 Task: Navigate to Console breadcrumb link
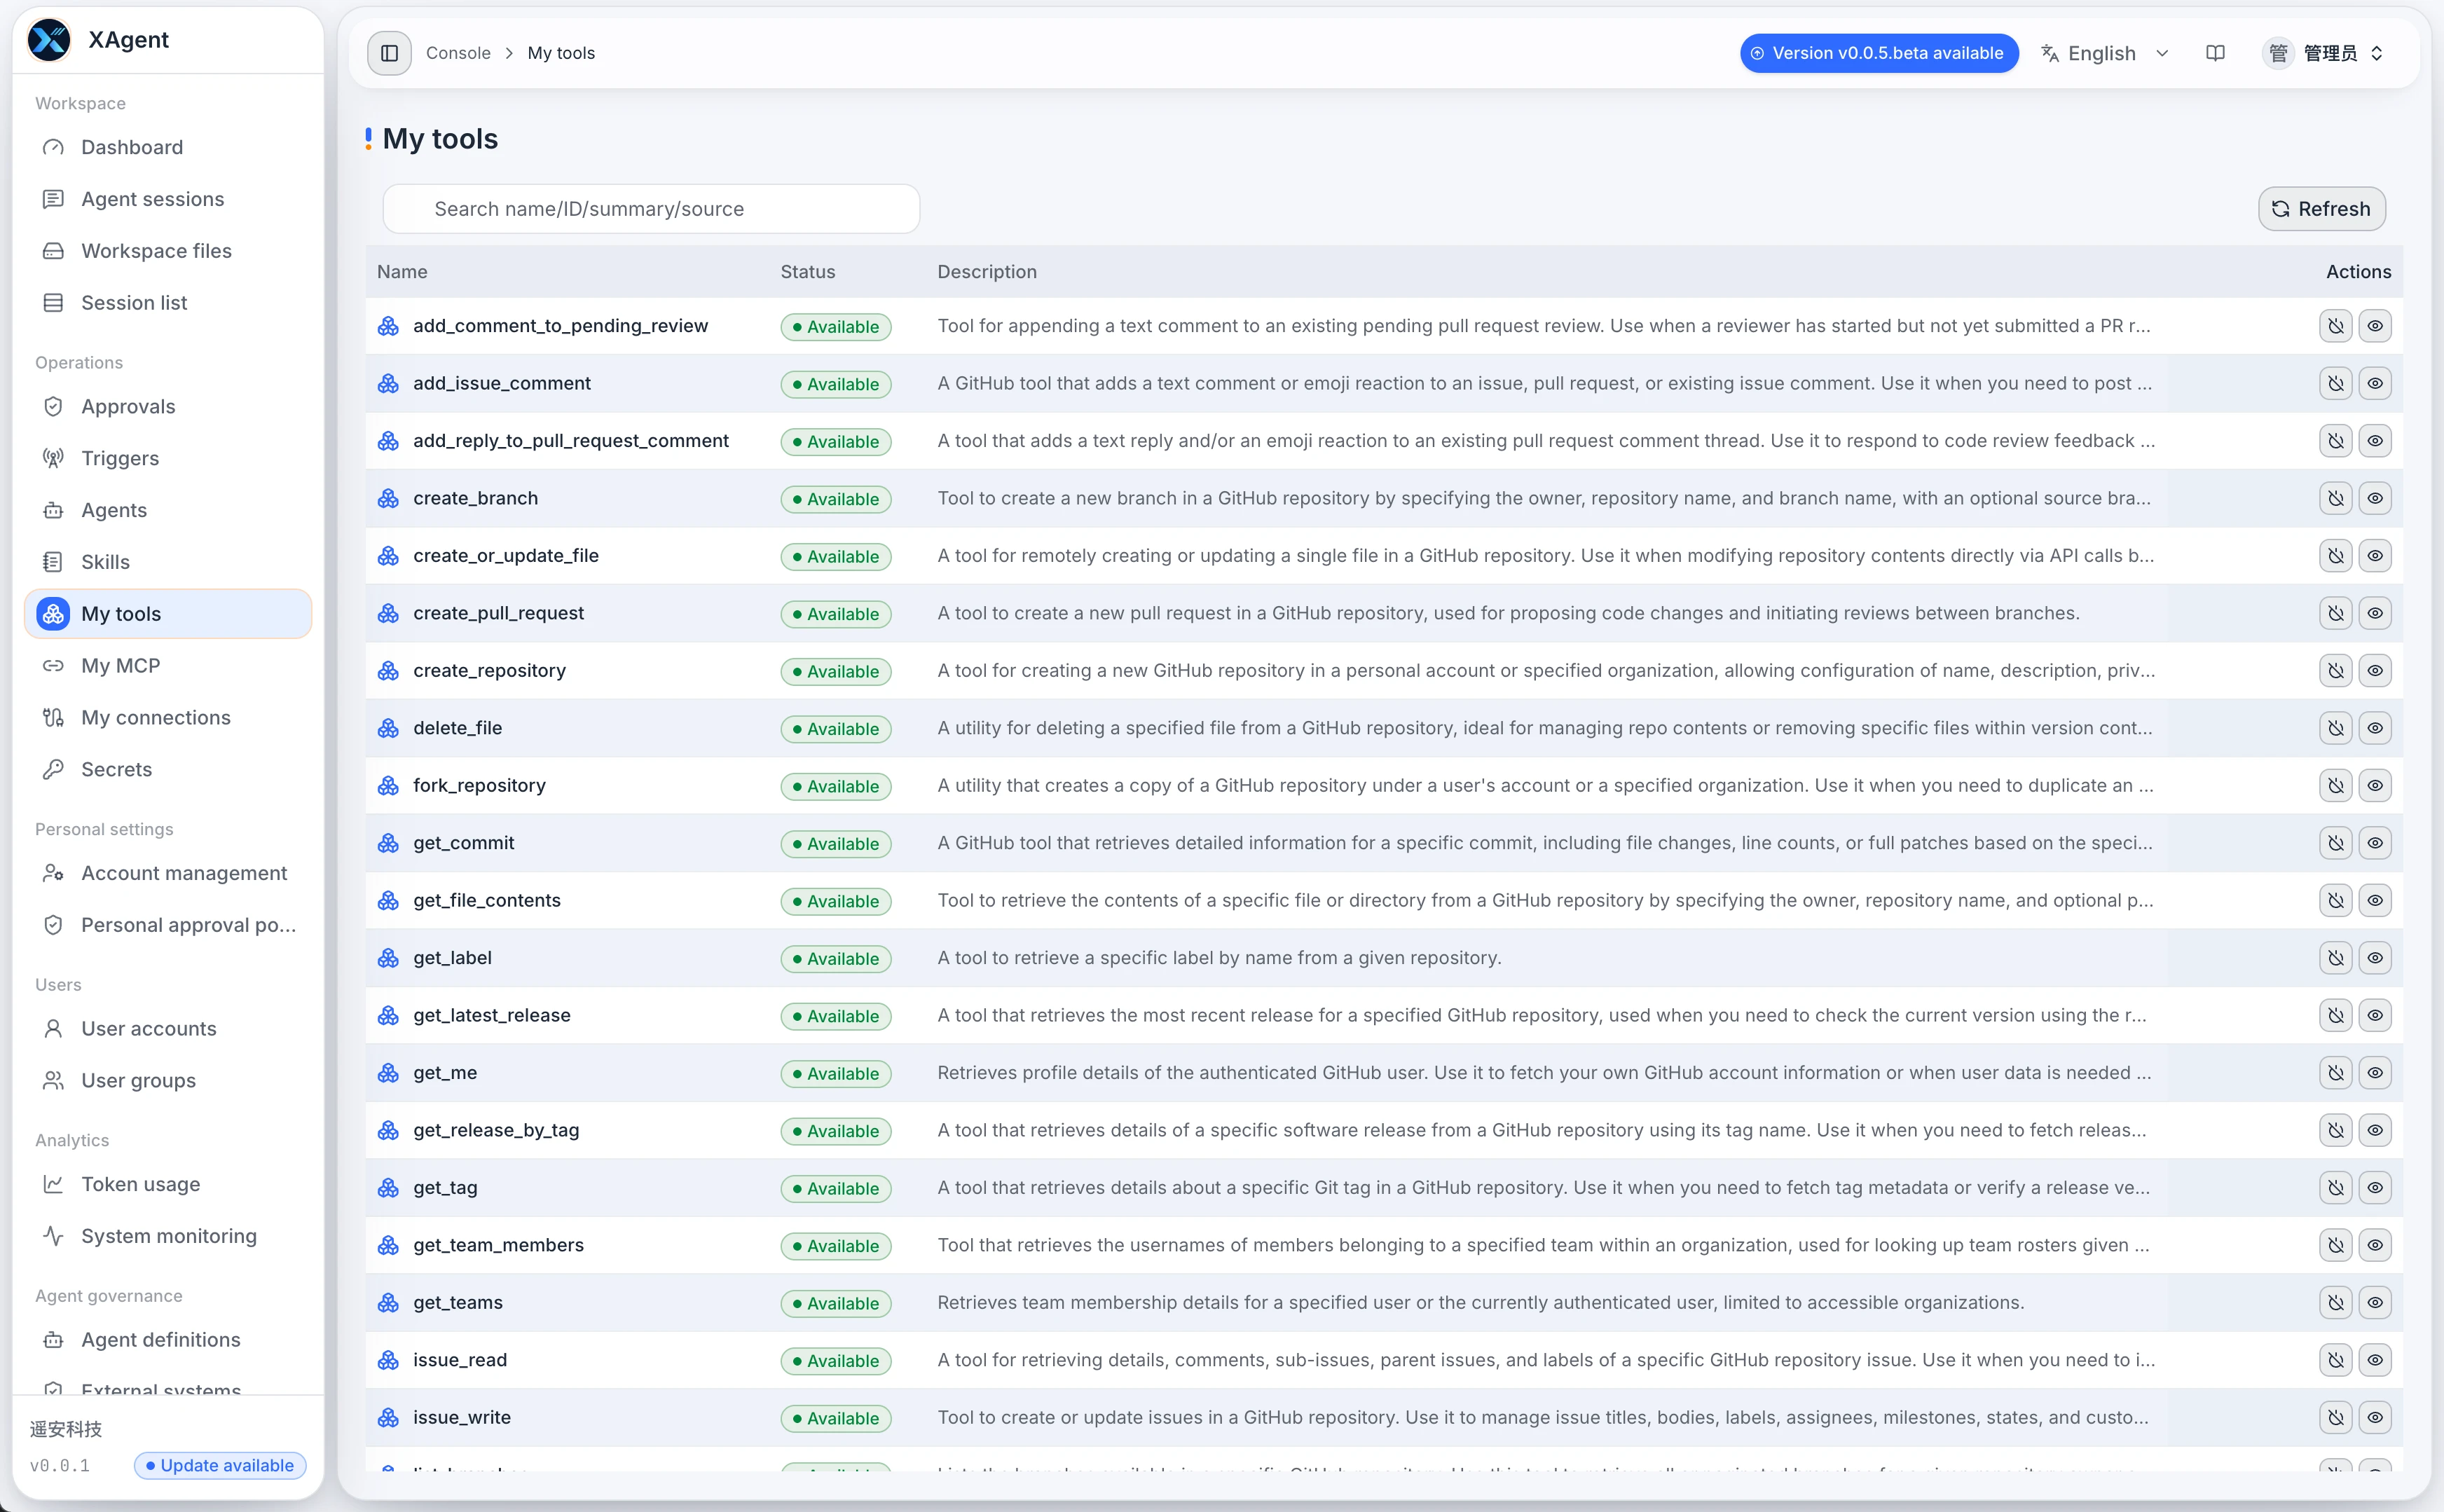pos(458,53)
